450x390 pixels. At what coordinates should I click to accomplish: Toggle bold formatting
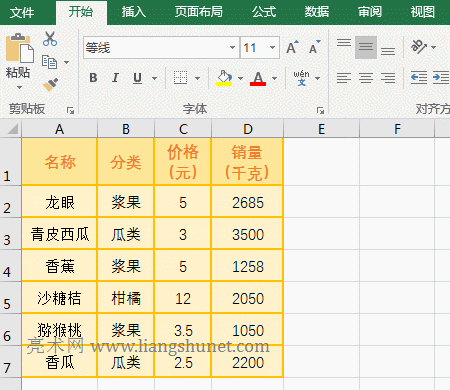click(93, 78)
